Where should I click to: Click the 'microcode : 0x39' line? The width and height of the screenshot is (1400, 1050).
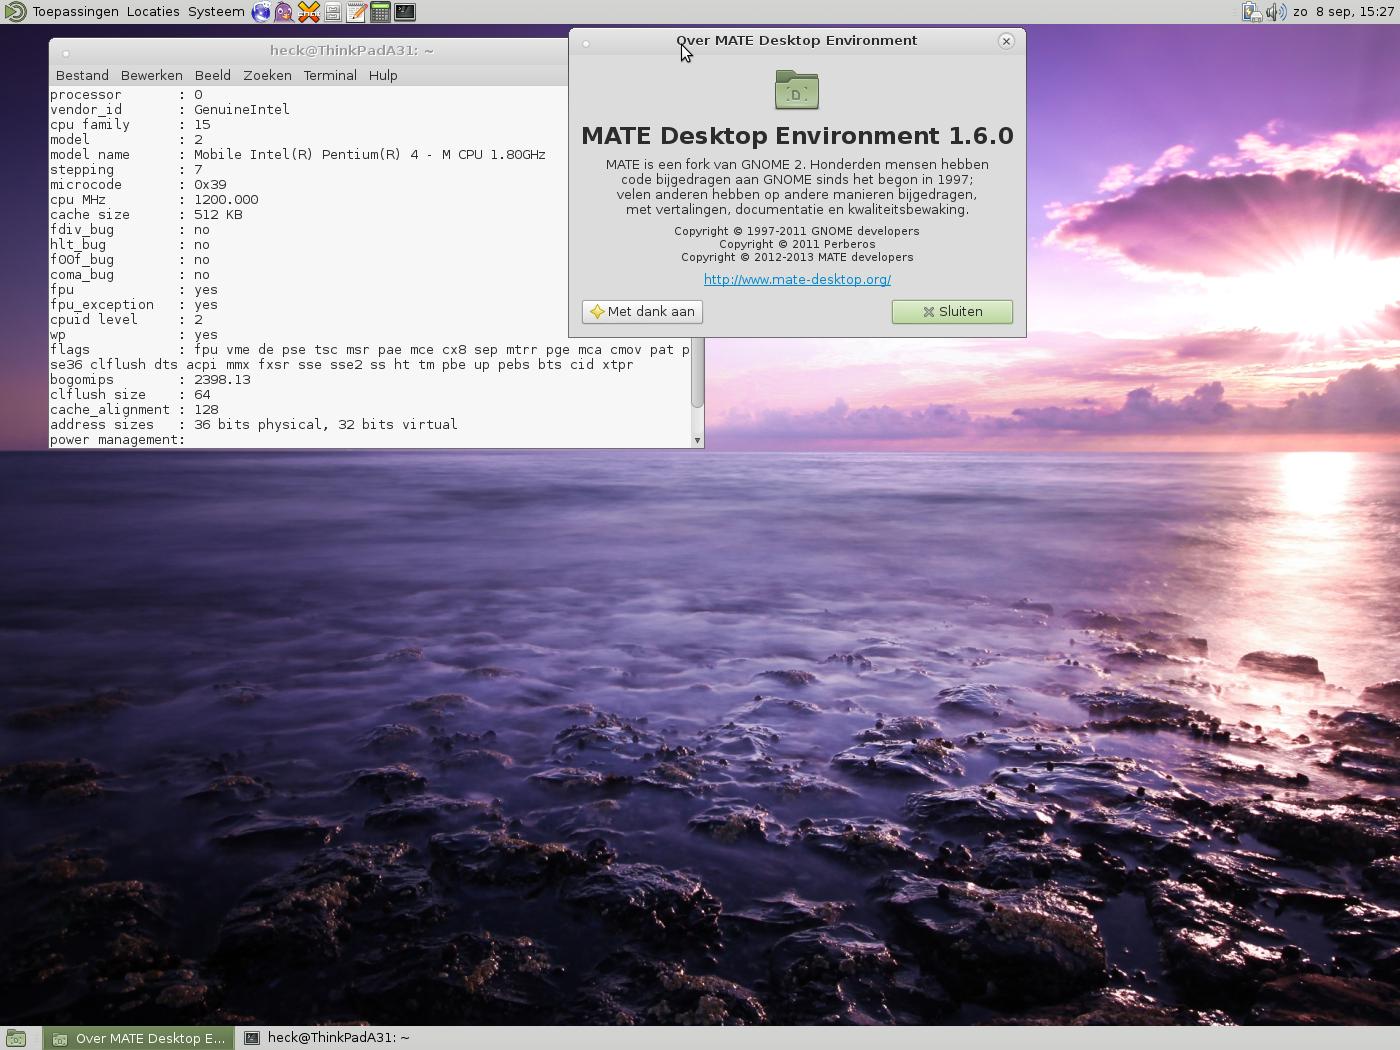coord(138,185)
